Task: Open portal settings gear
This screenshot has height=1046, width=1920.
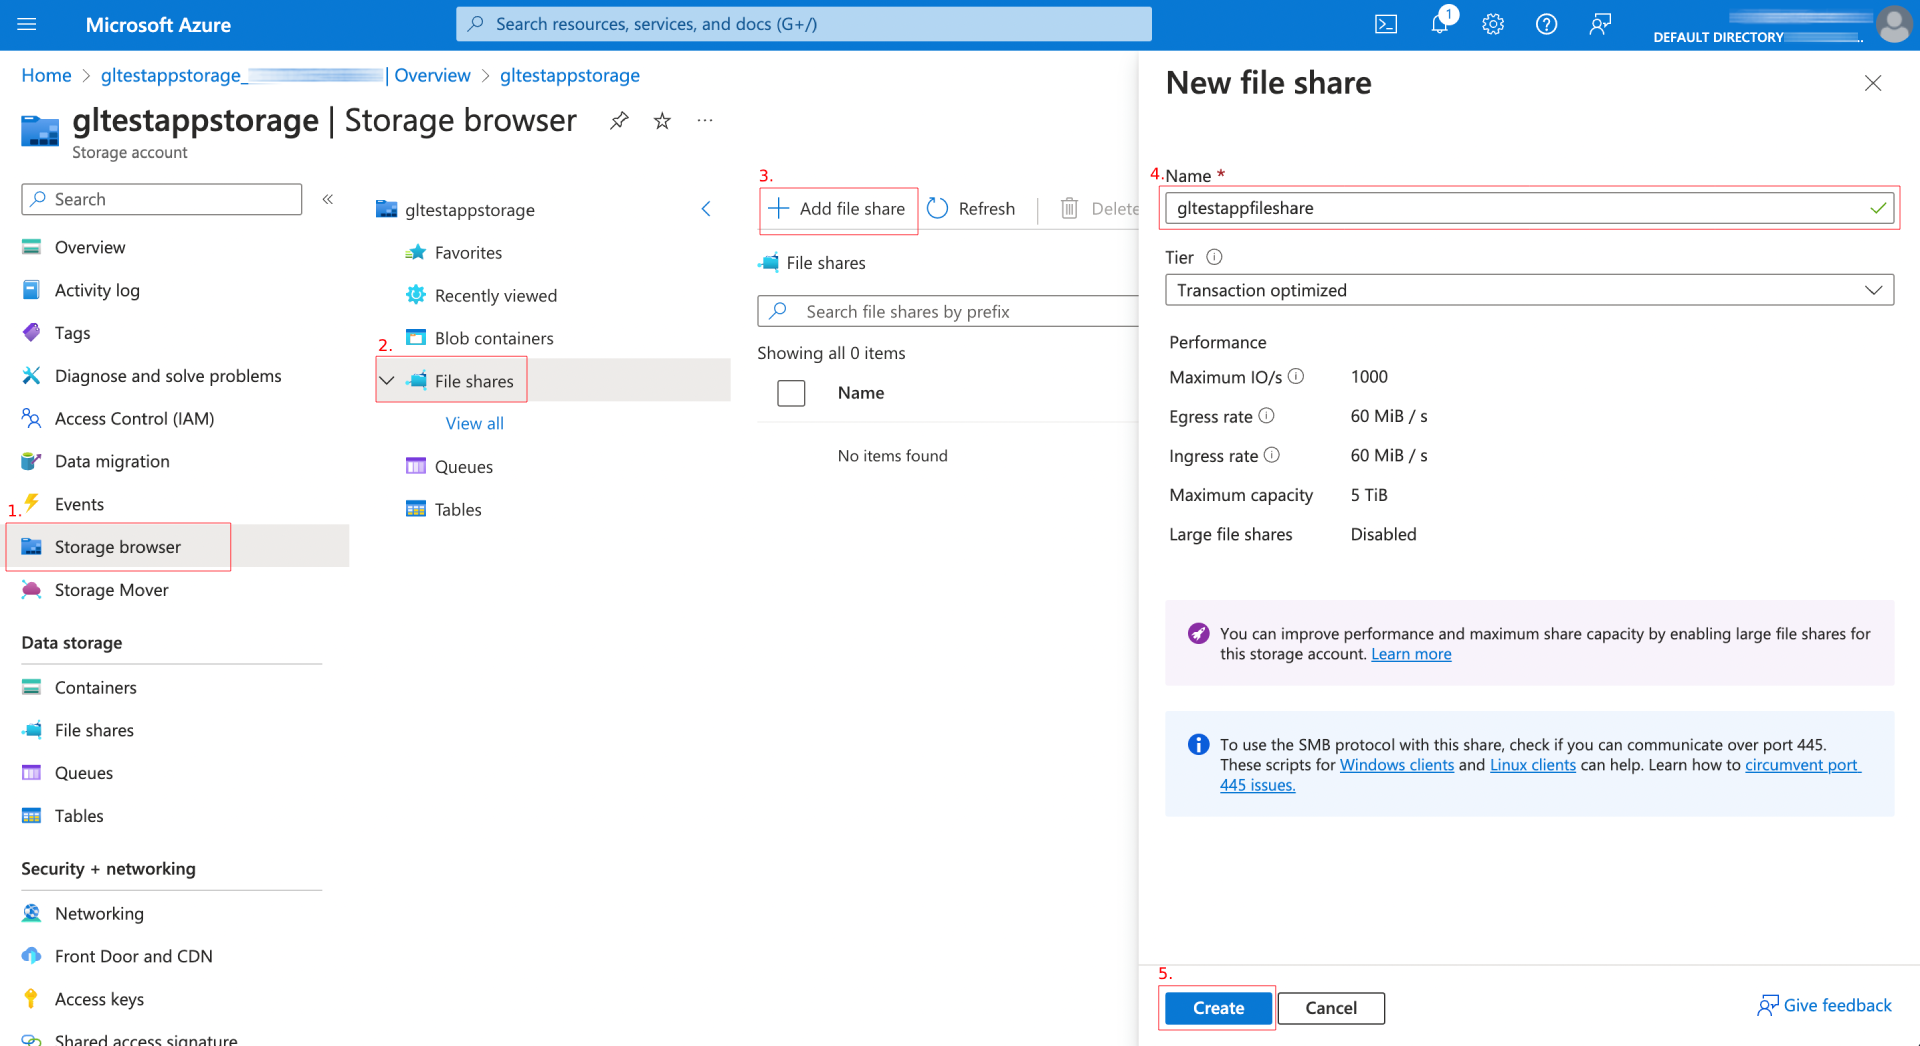Action: (x=1493, y=24)
